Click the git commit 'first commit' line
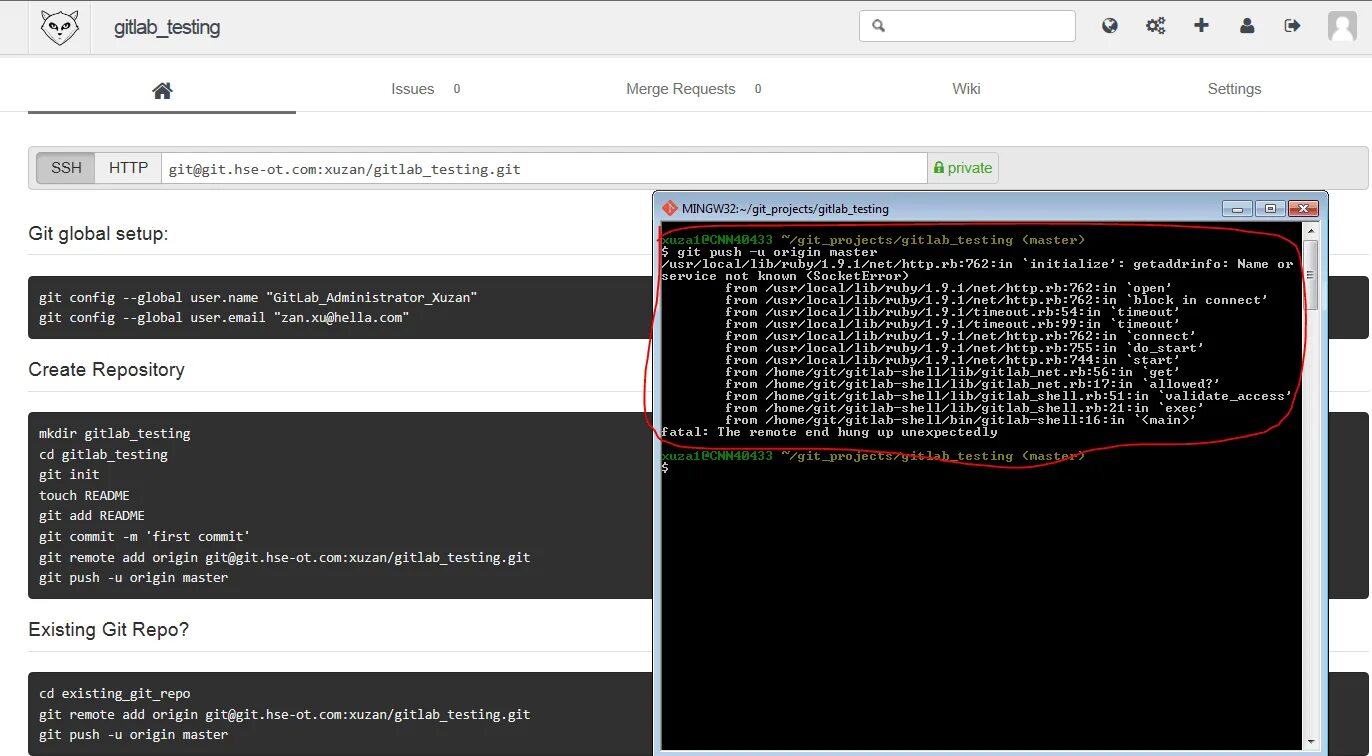 point(144,537)
